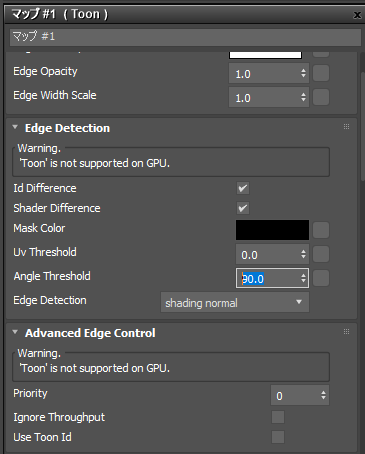The height and width of the screenshot is (454, 365).
Task: Uncheck the Shader Difference checkbox
Action: (243, 208)
